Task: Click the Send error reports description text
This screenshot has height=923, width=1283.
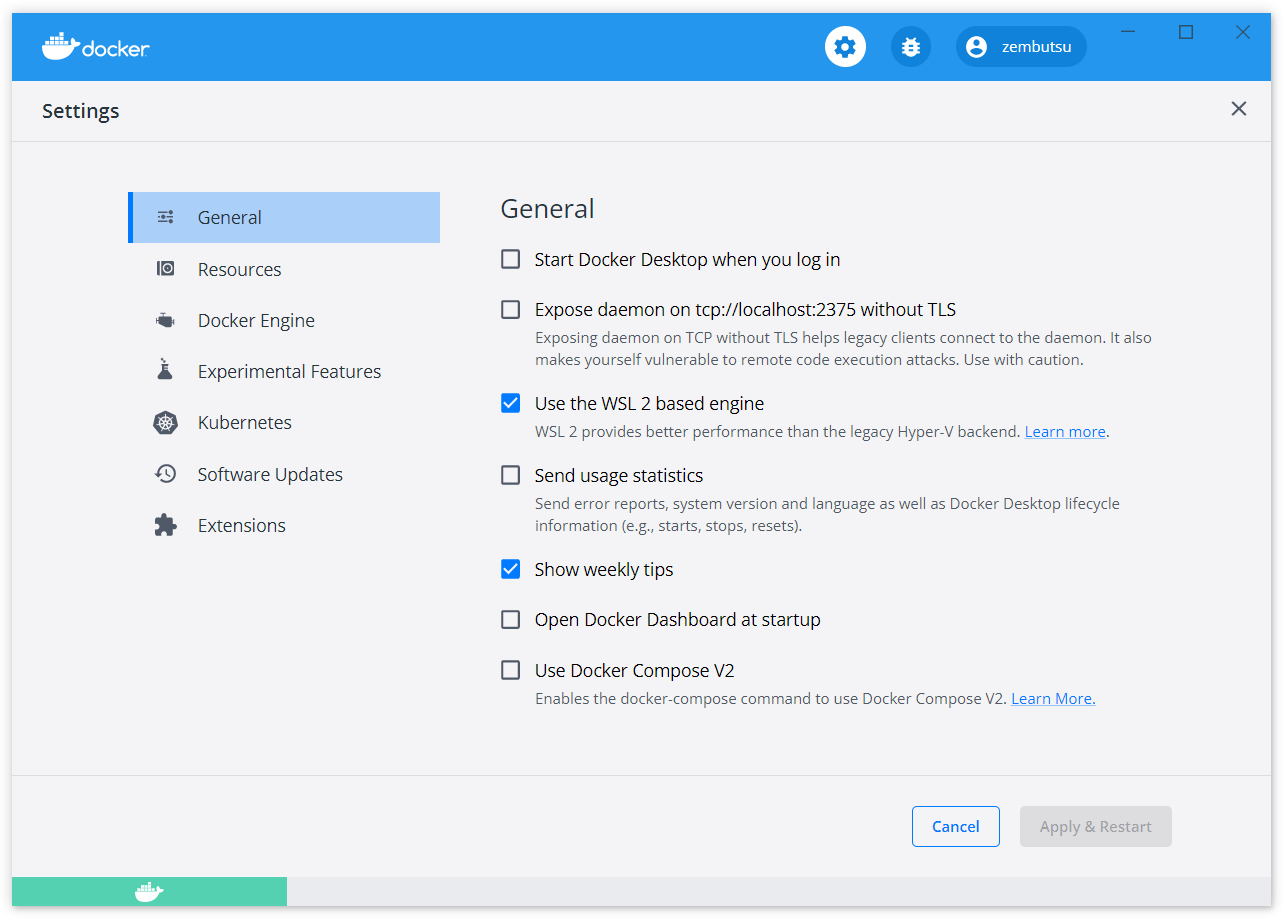Action: tap(827, 515)
